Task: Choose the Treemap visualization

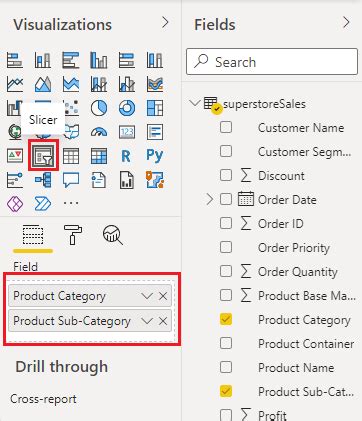Action: [155, 108]
